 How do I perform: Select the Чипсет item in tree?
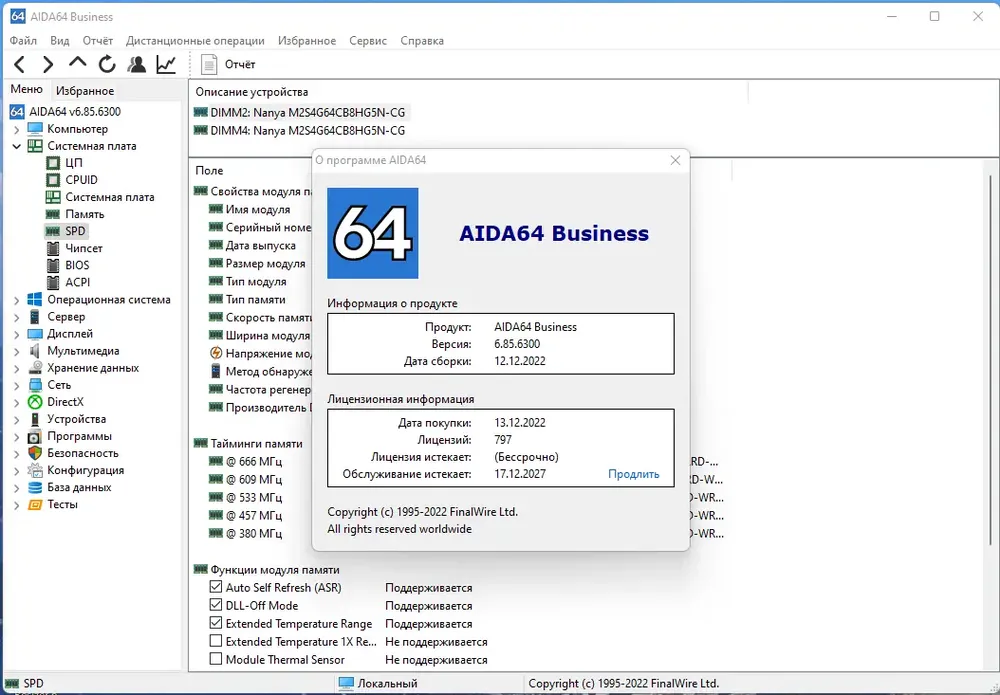pyautogui.click(x=84, y=248)
